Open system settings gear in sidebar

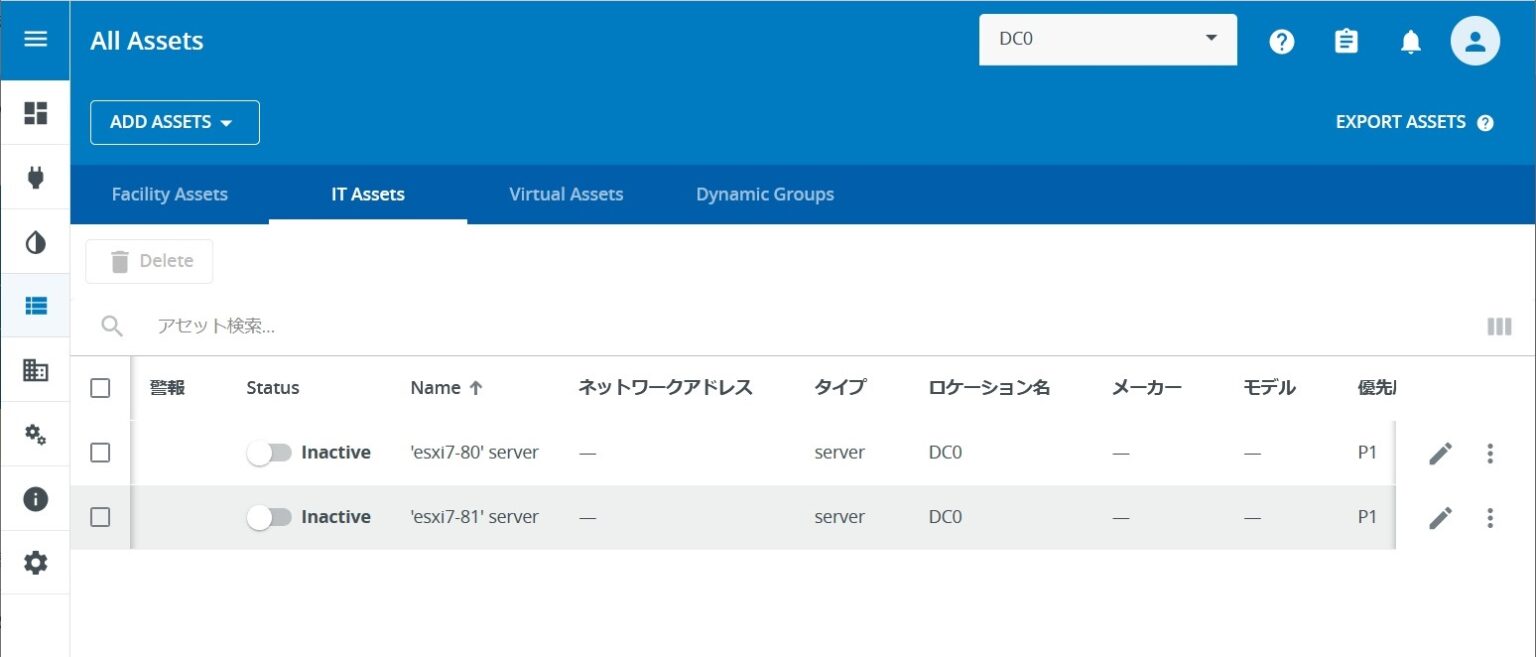click(35, 563)
